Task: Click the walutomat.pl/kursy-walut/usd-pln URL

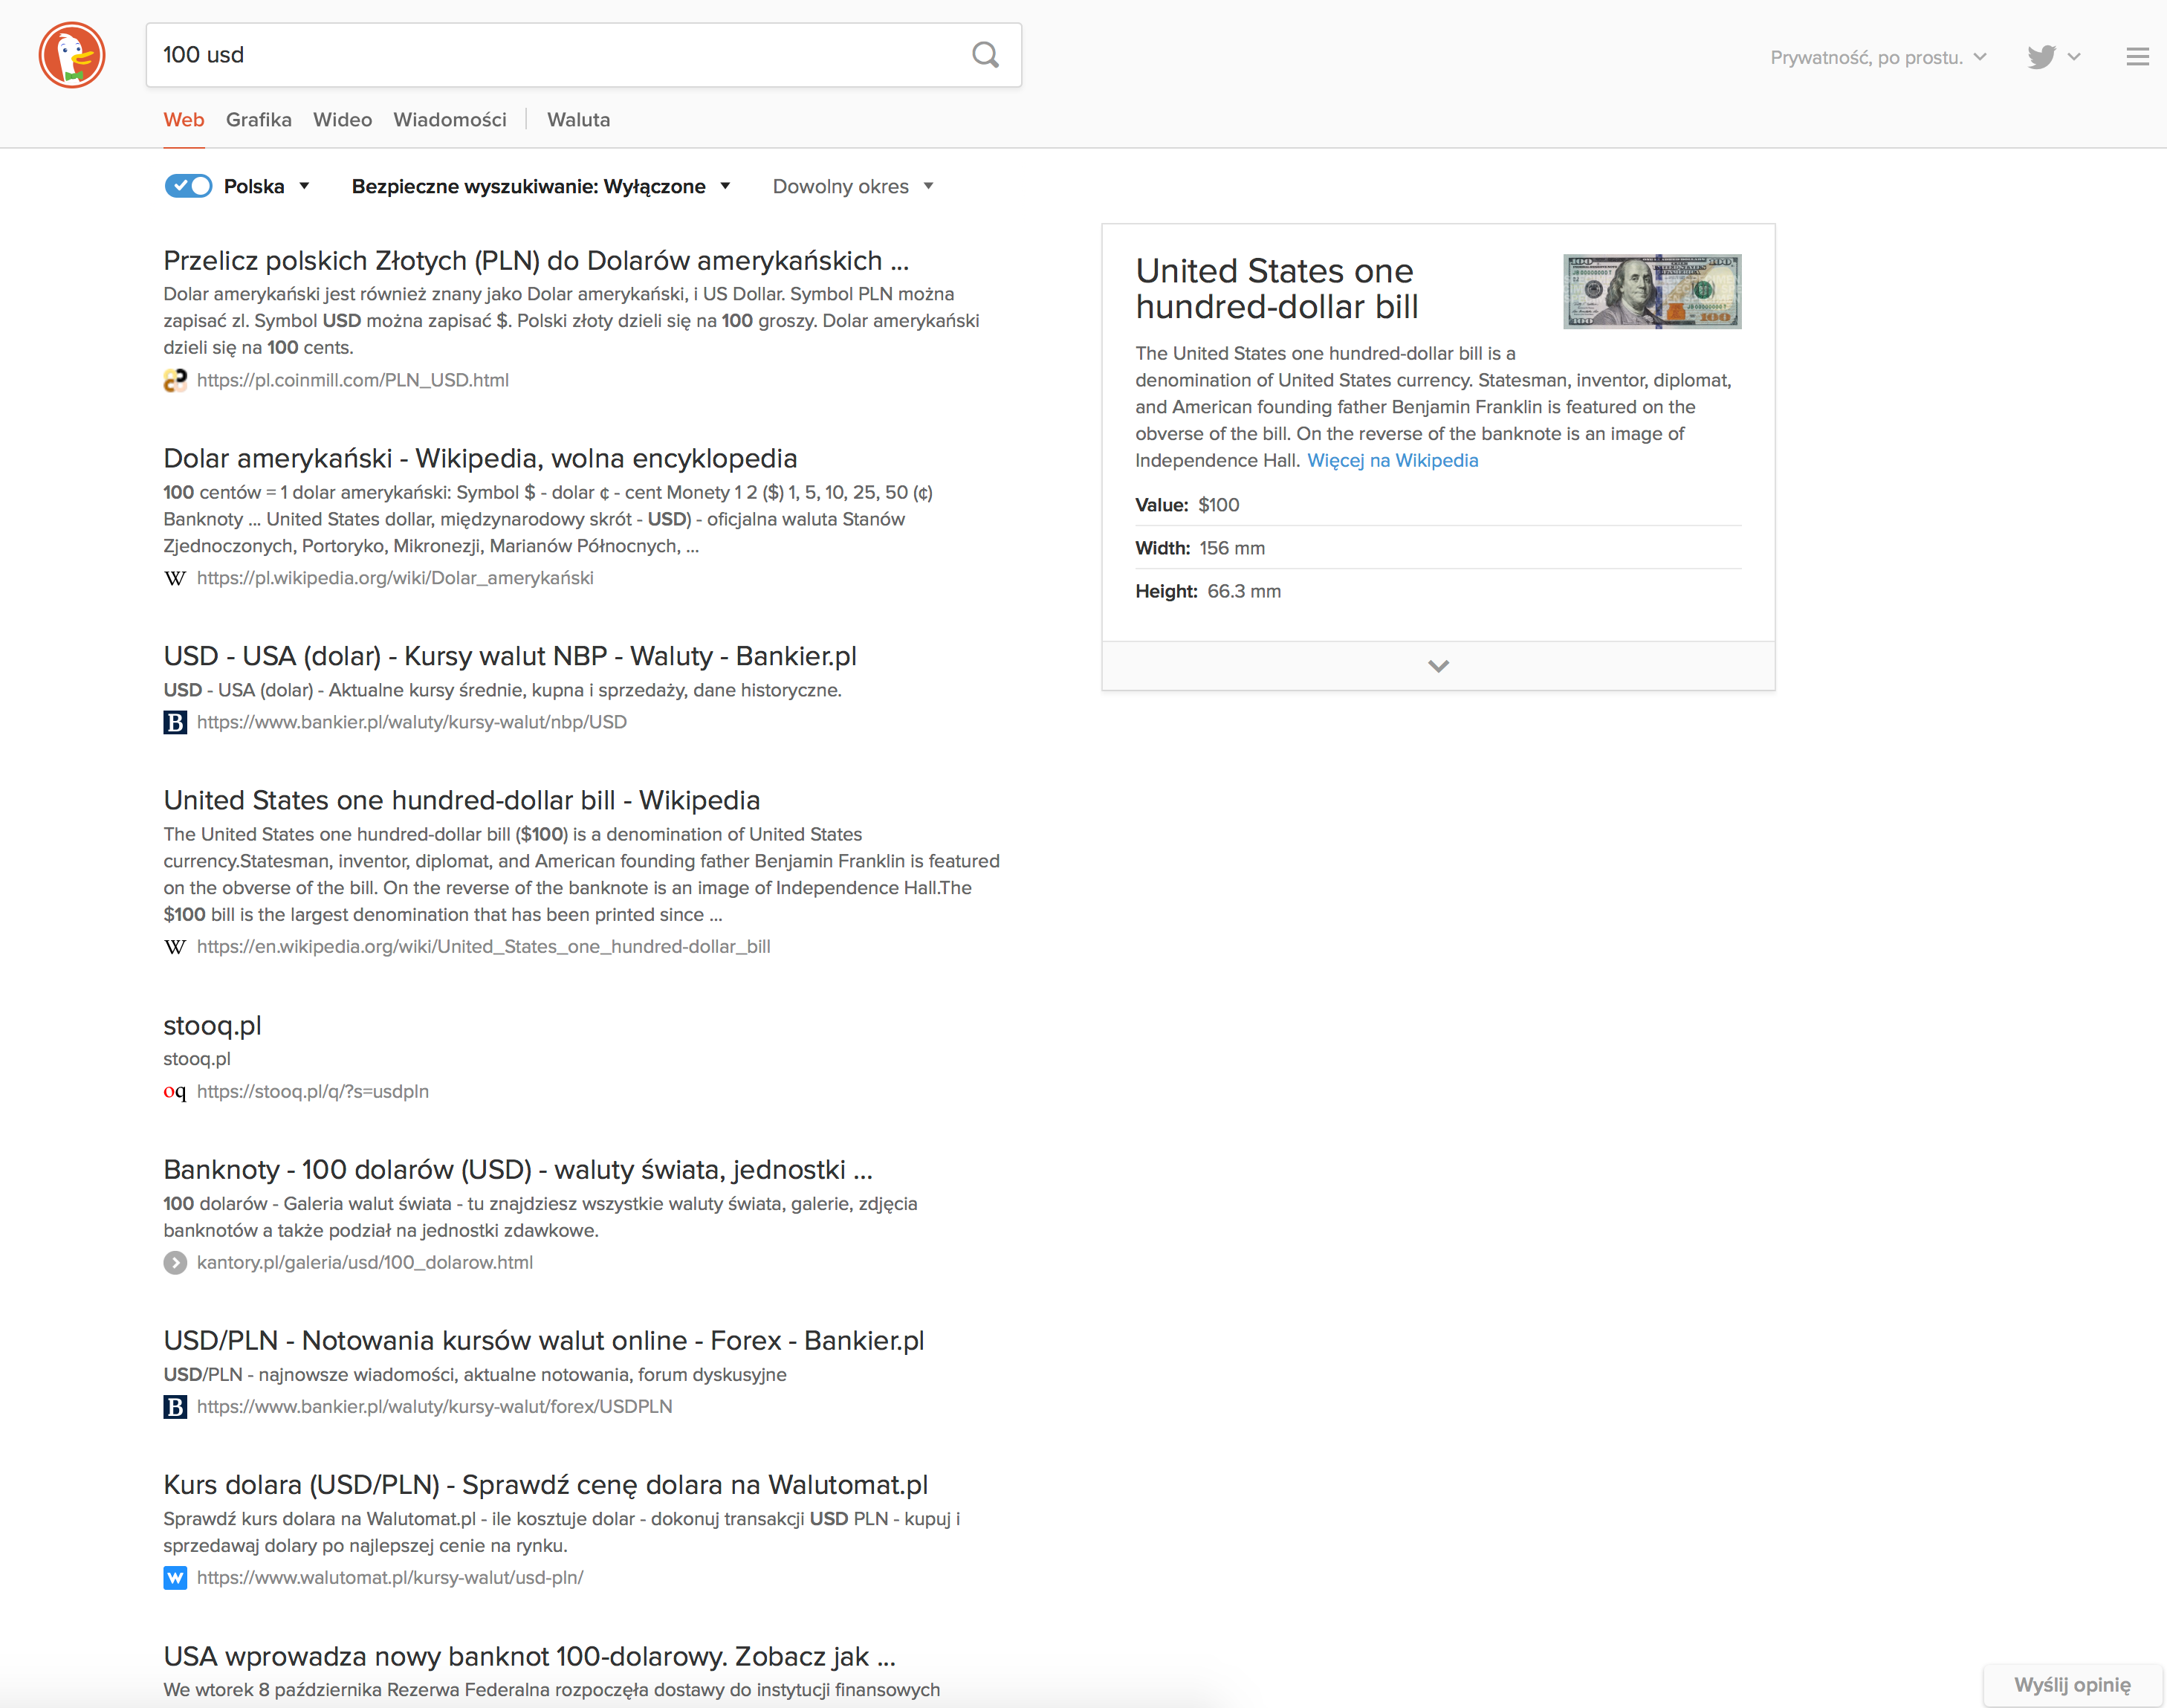Action: (390, 1578)
